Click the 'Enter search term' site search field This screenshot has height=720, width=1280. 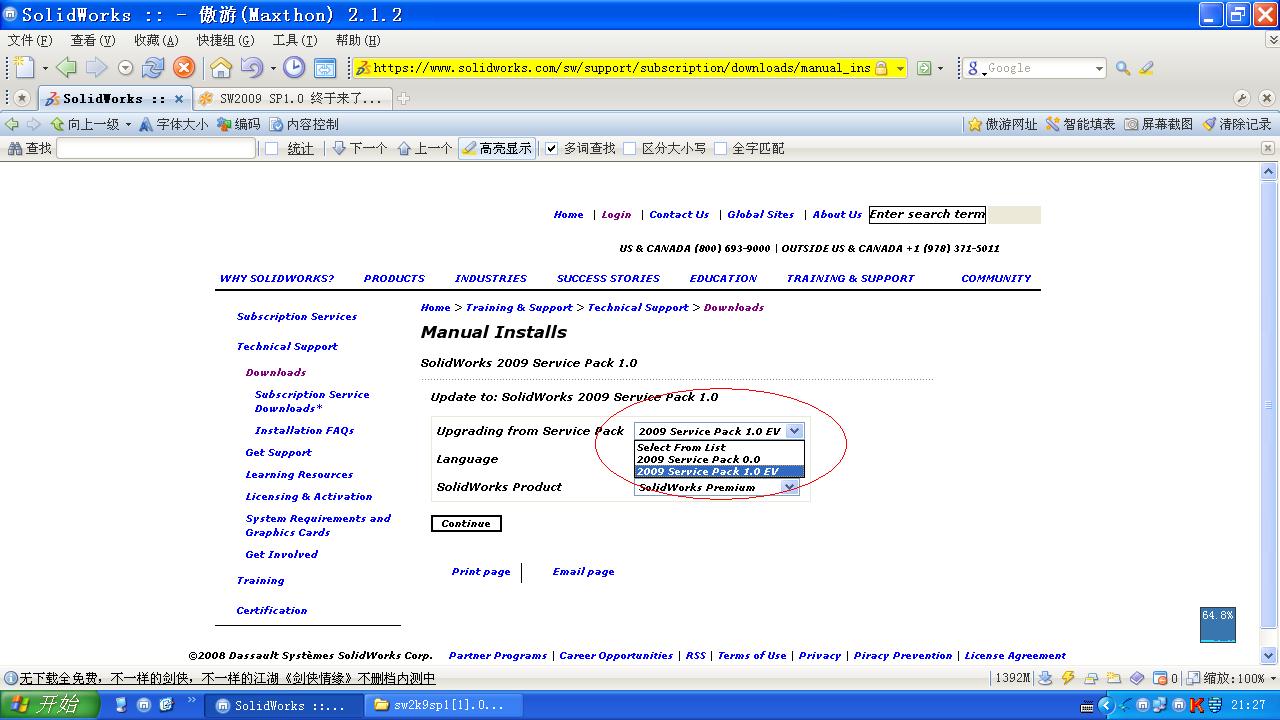(x=927, y=214)
